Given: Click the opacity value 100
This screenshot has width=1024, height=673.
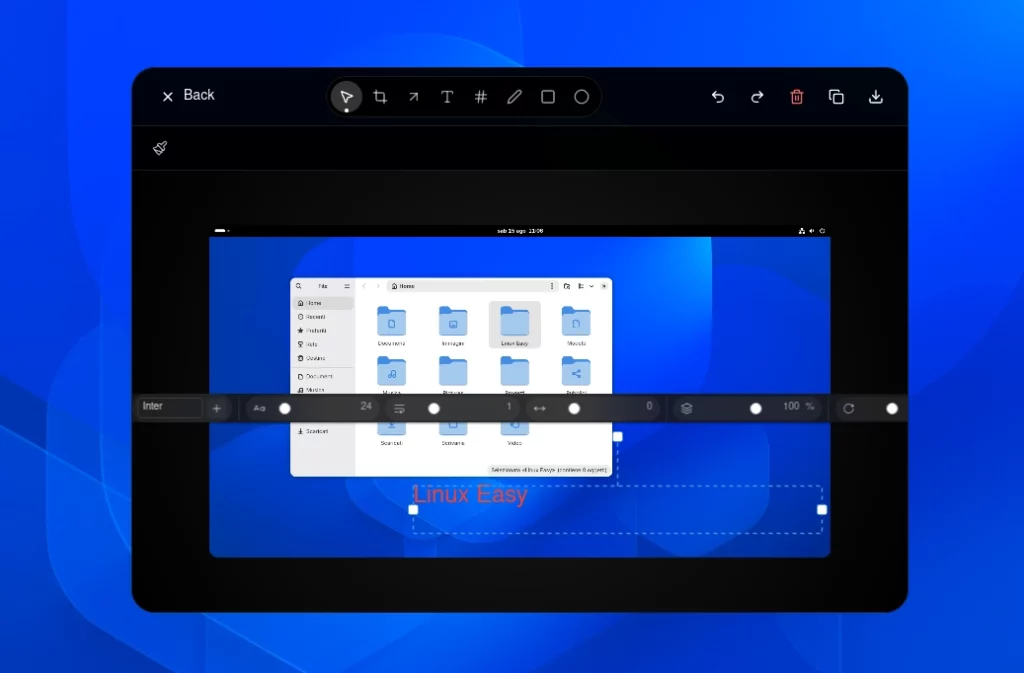Looking at the screenshot, I should pyautogui.click(x=791, y=406).
